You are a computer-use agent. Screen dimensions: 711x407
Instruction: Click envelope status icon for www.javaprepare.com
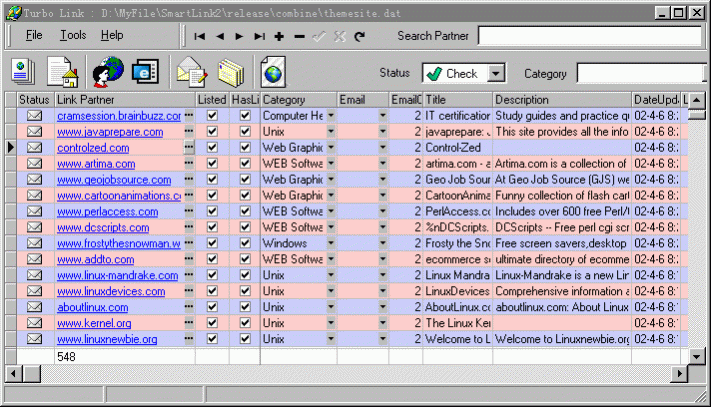pos(34,132)
